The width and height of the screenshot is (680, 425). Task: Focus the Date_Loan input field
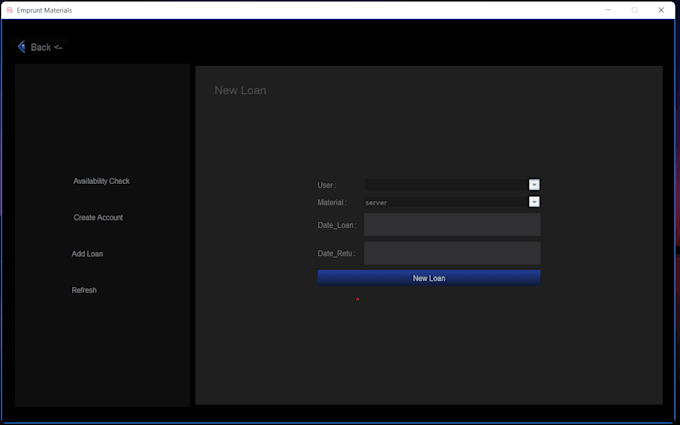click(x=452, y=225)
